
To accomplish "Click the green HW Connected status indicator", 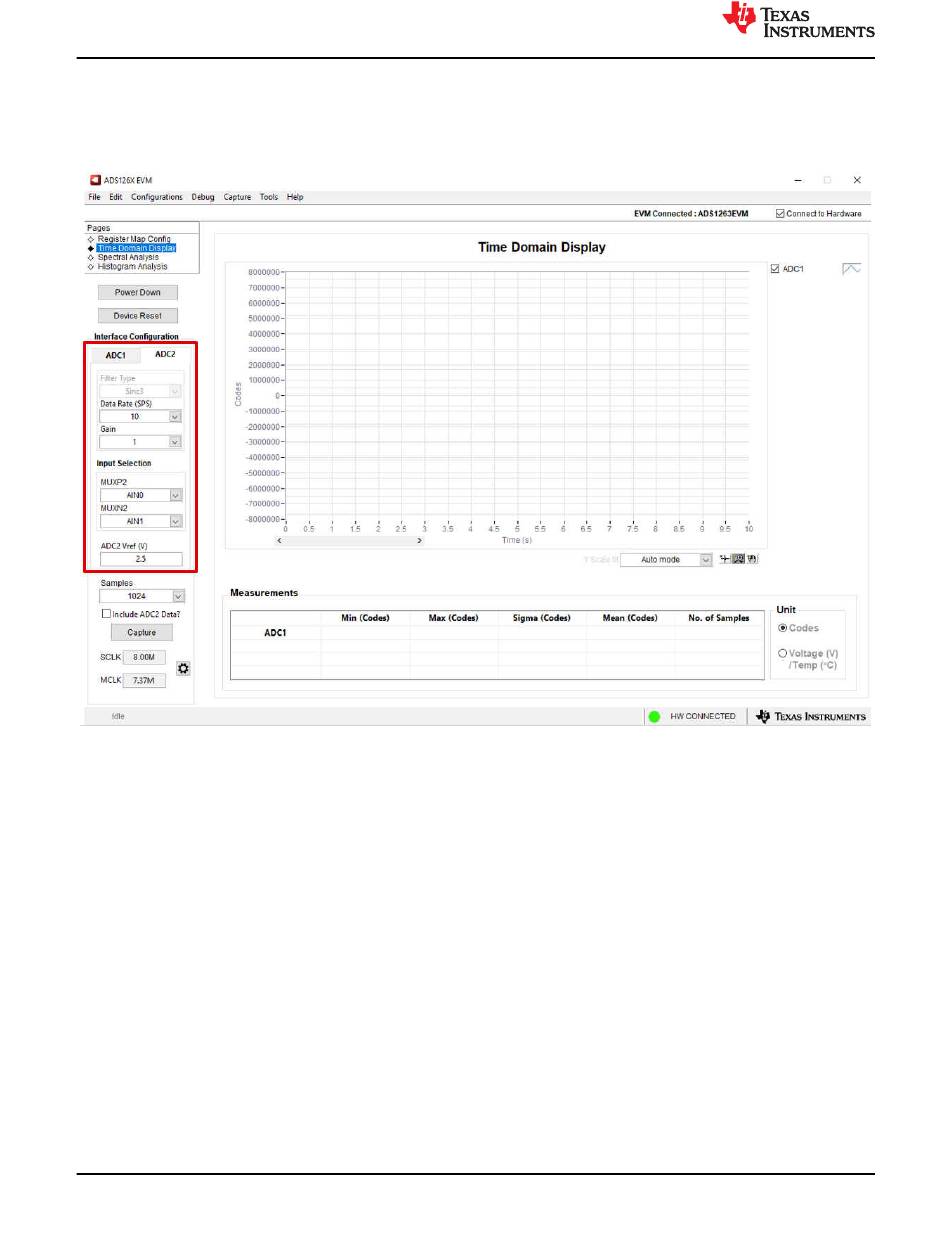I will pos(654,716).
